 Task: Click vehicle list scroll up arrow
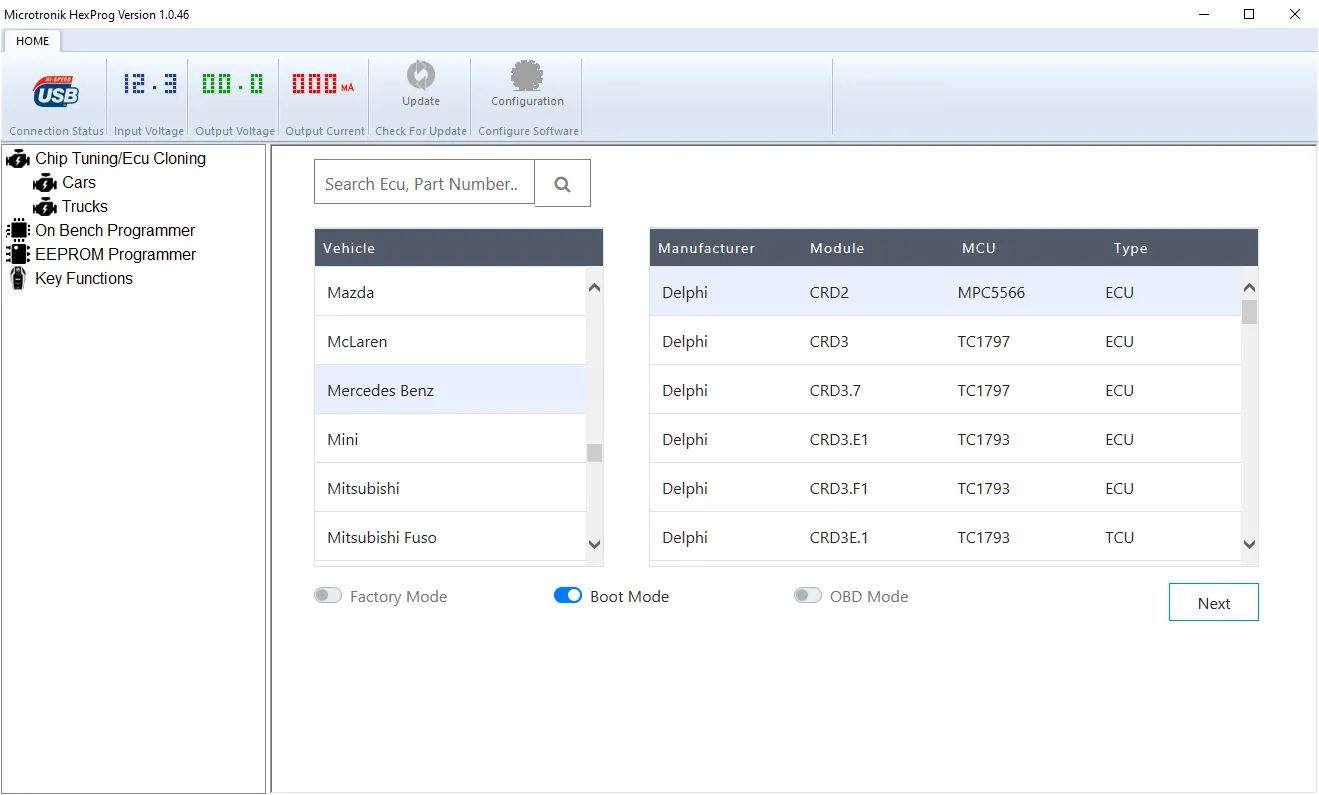595,288
